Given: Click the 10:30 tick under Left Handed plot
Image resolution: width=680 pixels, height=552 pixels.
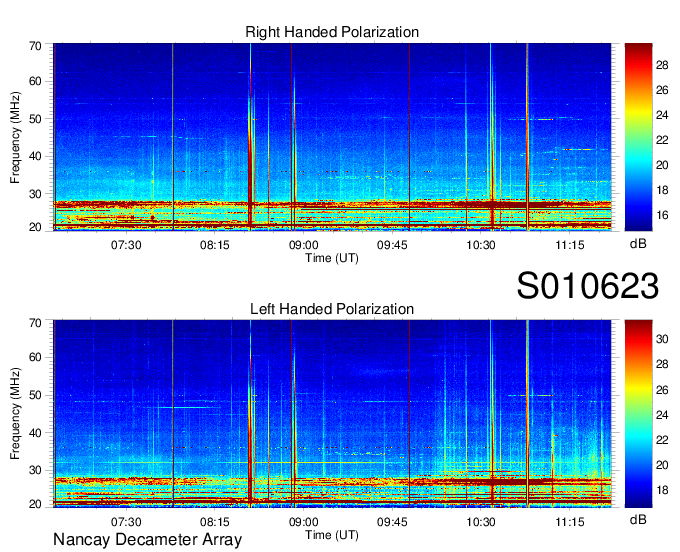Looking at the screenshot, I should pyautogui.click(x=481, y=522).
